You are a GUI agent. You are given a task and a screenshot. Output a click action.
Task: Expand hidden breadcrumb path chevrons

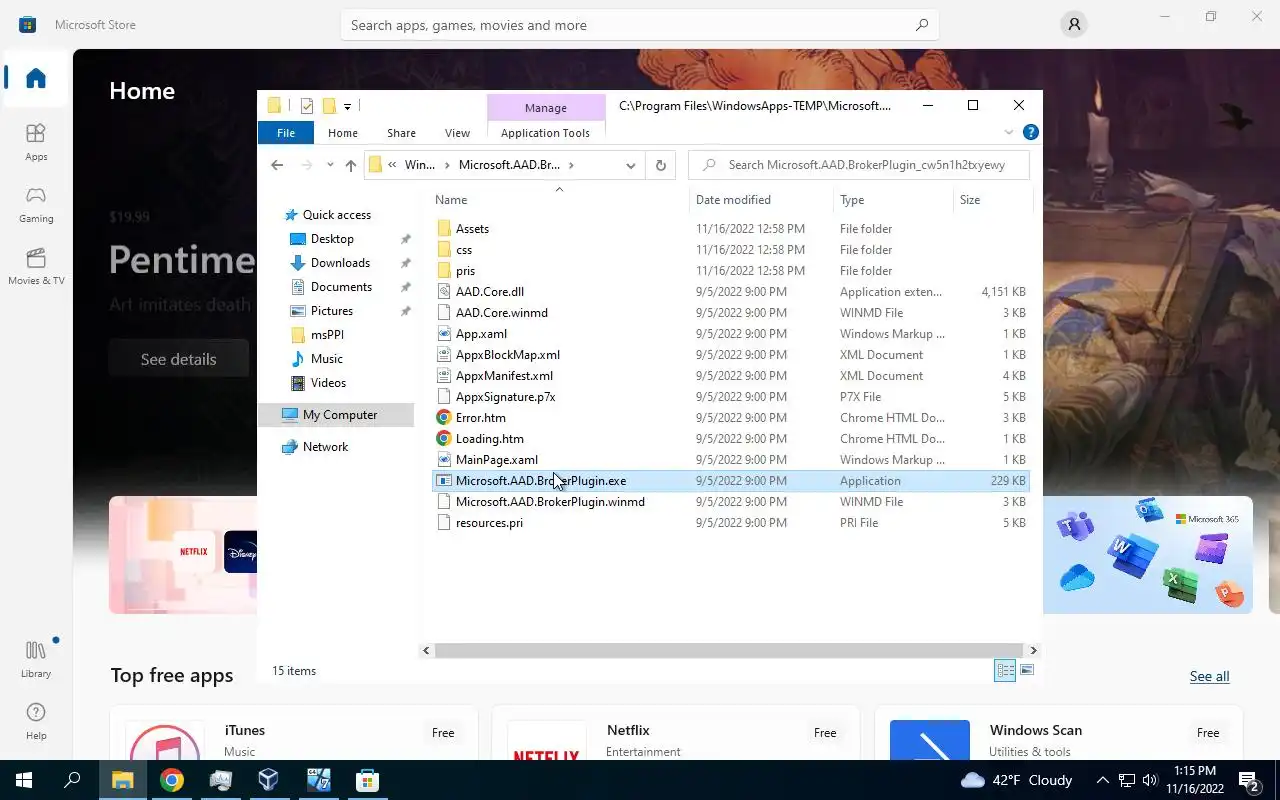[392, 165]
